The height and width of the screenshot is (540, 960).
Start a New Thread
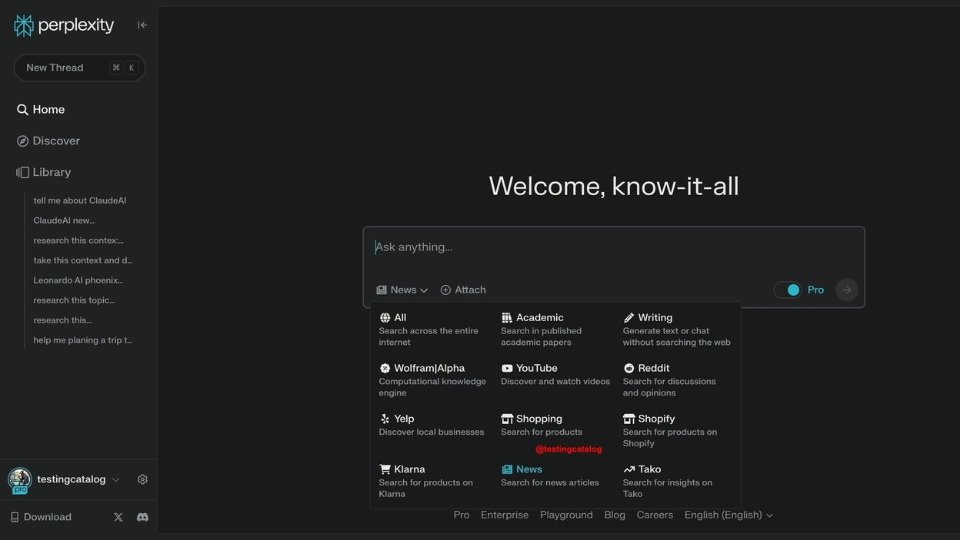(x=80, y=68)
